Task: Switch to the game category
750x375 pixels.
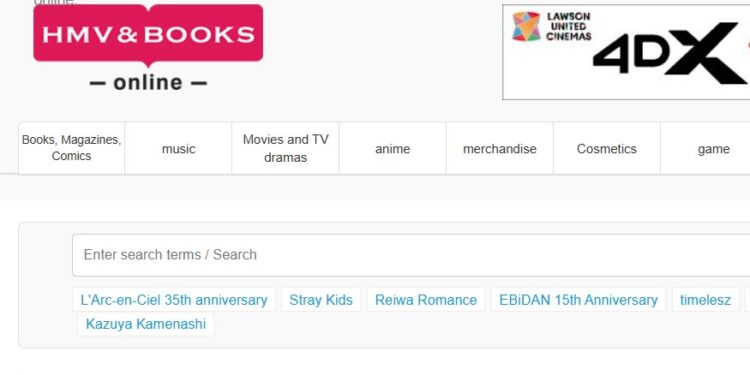Action: pos(706,148)
